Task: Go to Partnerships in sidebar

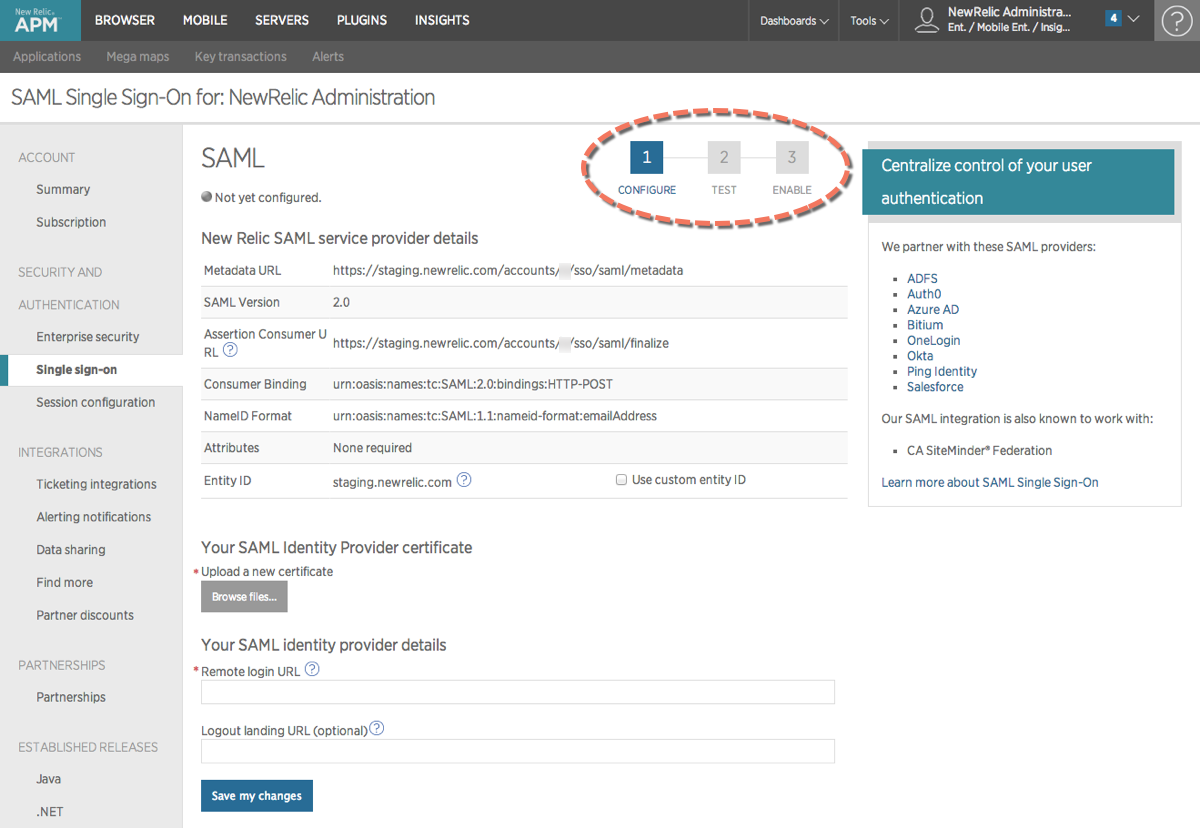Action: pos(71,698)
